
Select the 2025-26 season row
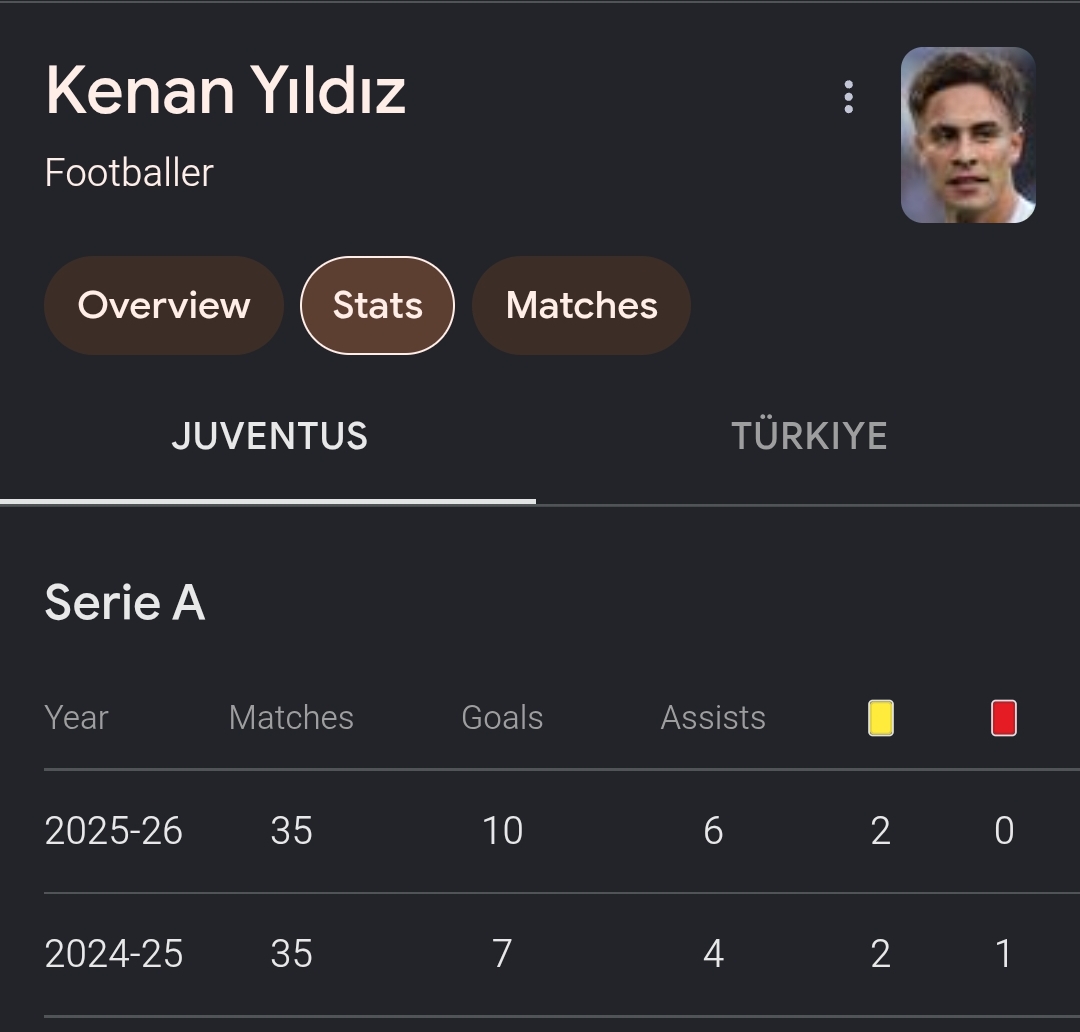pos(562,831)
